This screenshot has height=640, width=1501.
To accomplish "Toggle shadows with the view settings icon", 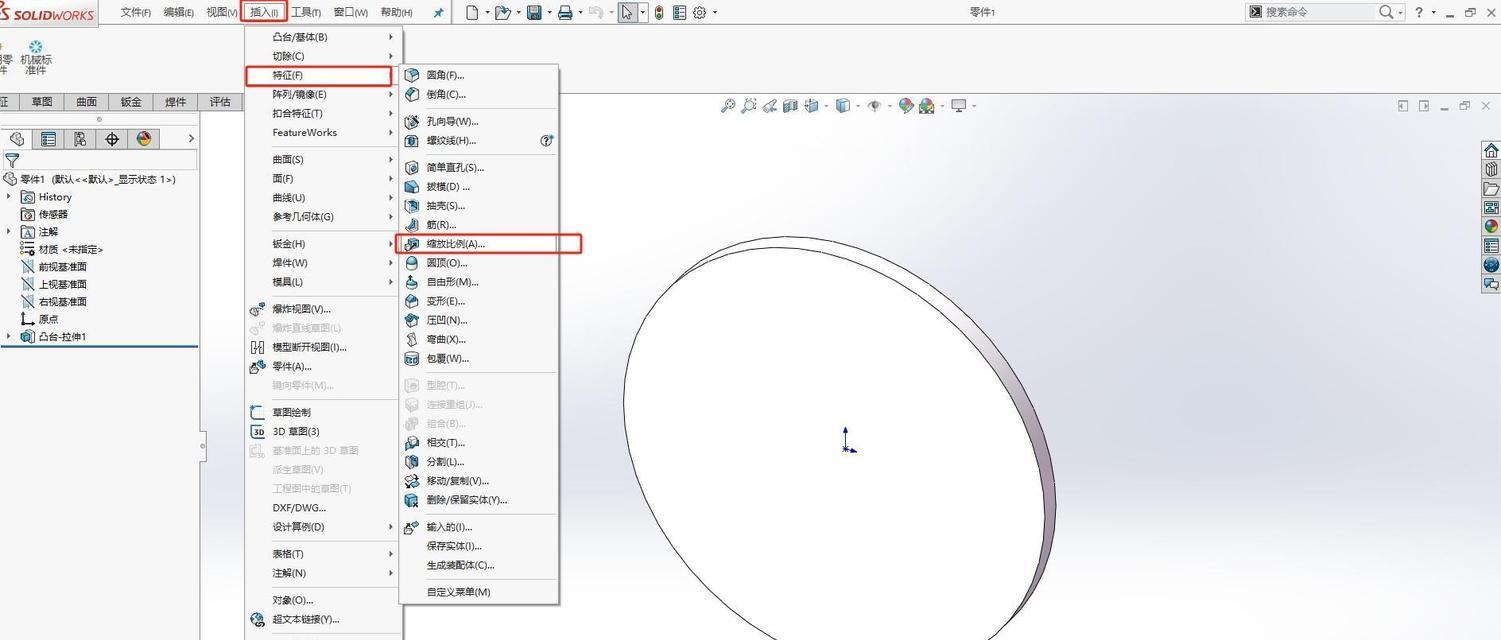I will [961, 105].
